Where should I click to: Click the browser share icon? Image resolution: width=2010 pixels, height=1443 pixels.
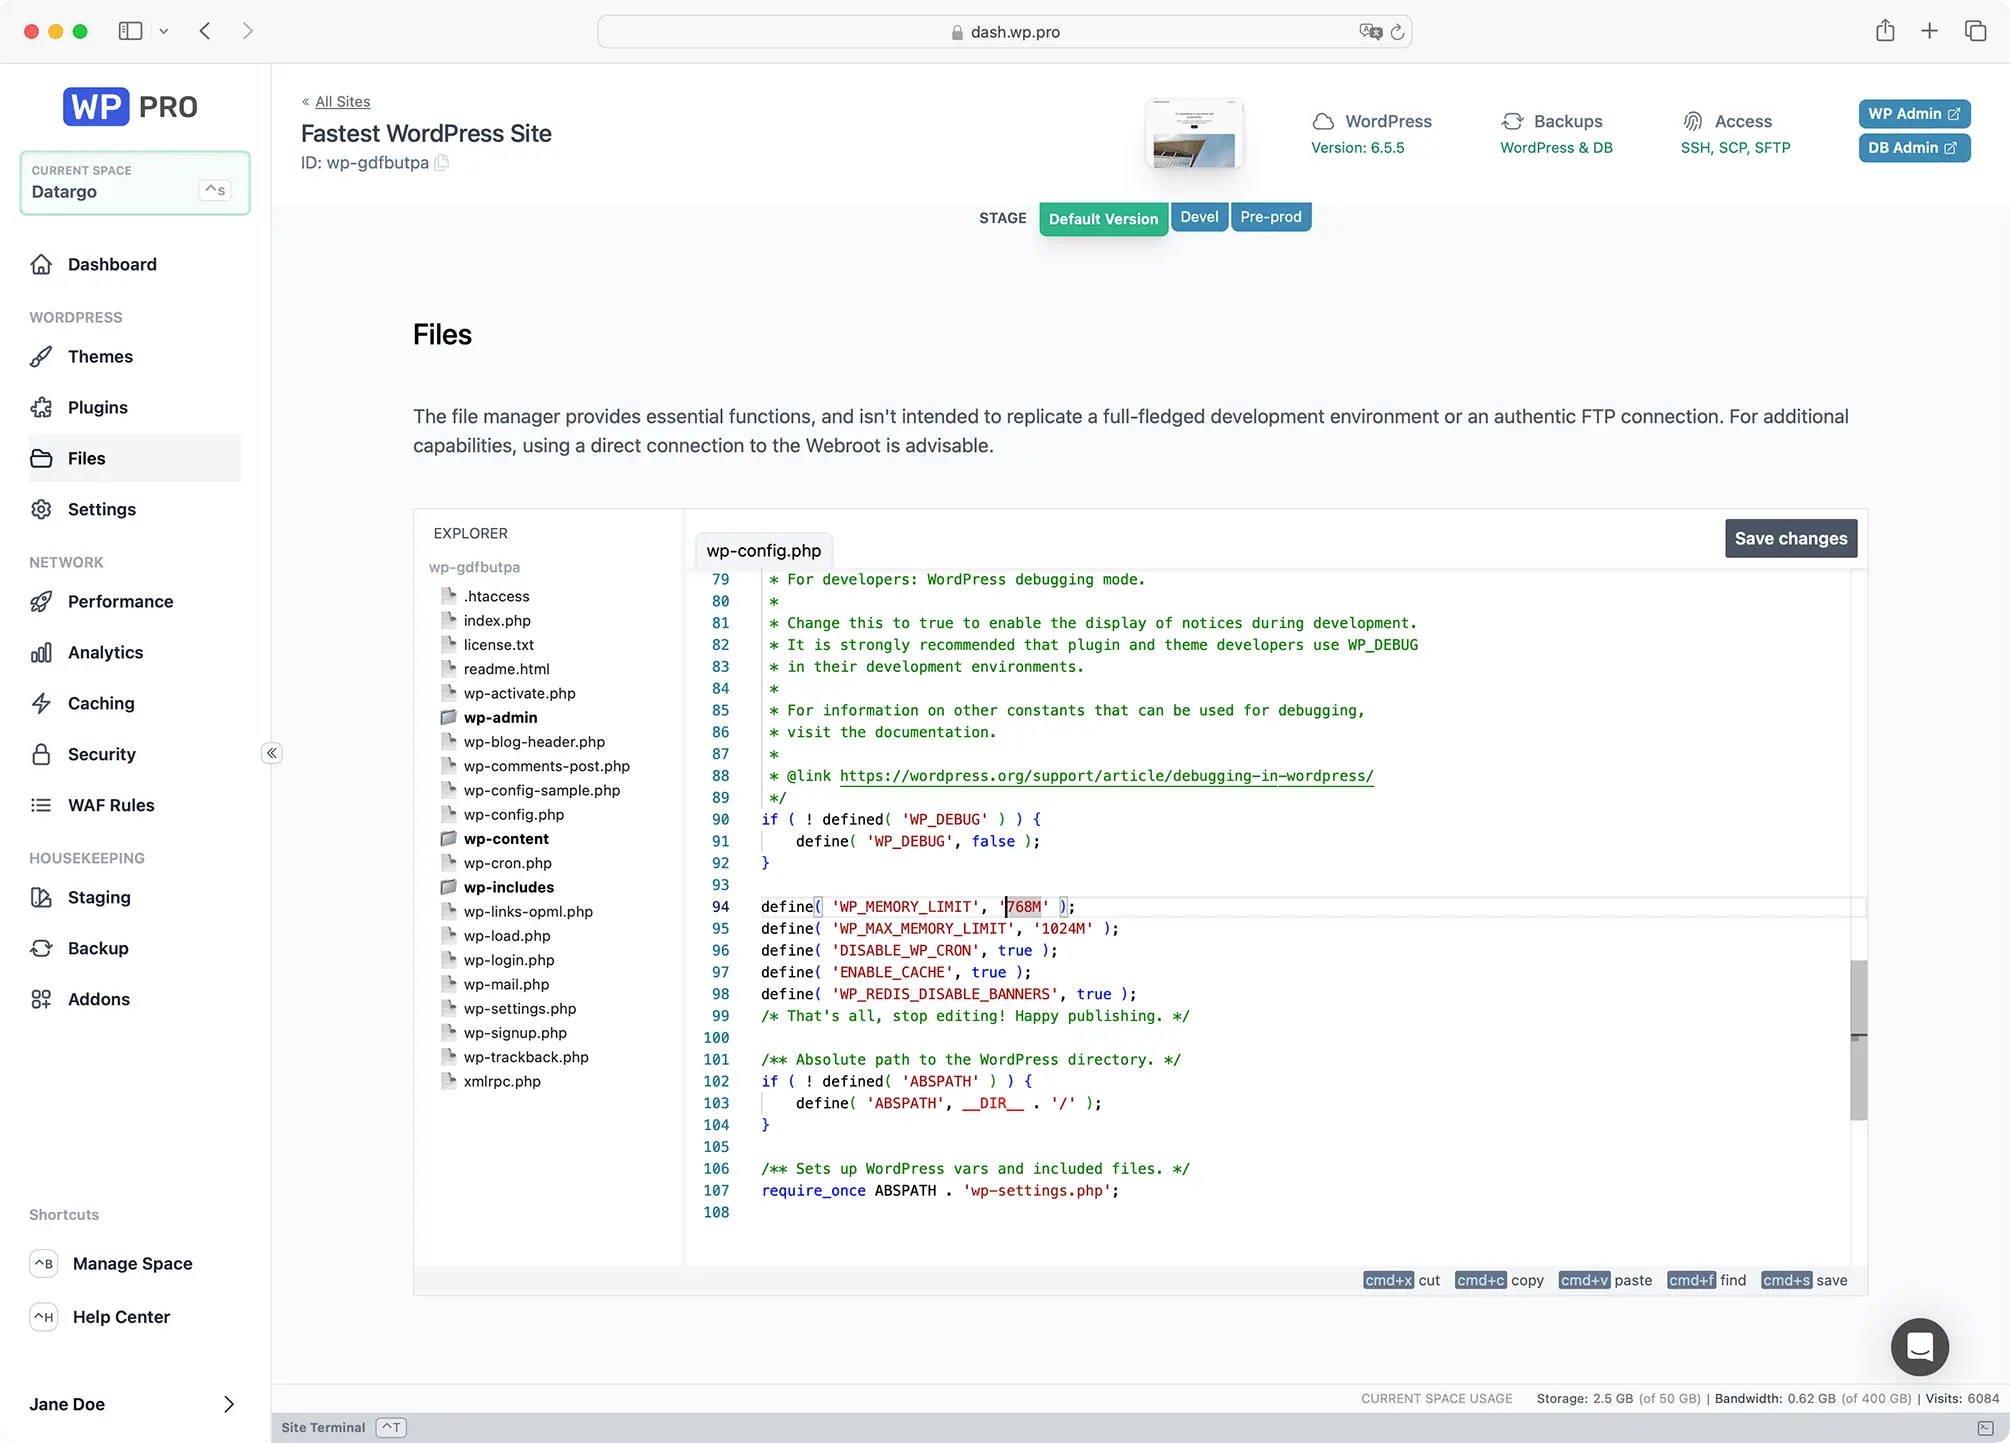(1885, 31)
